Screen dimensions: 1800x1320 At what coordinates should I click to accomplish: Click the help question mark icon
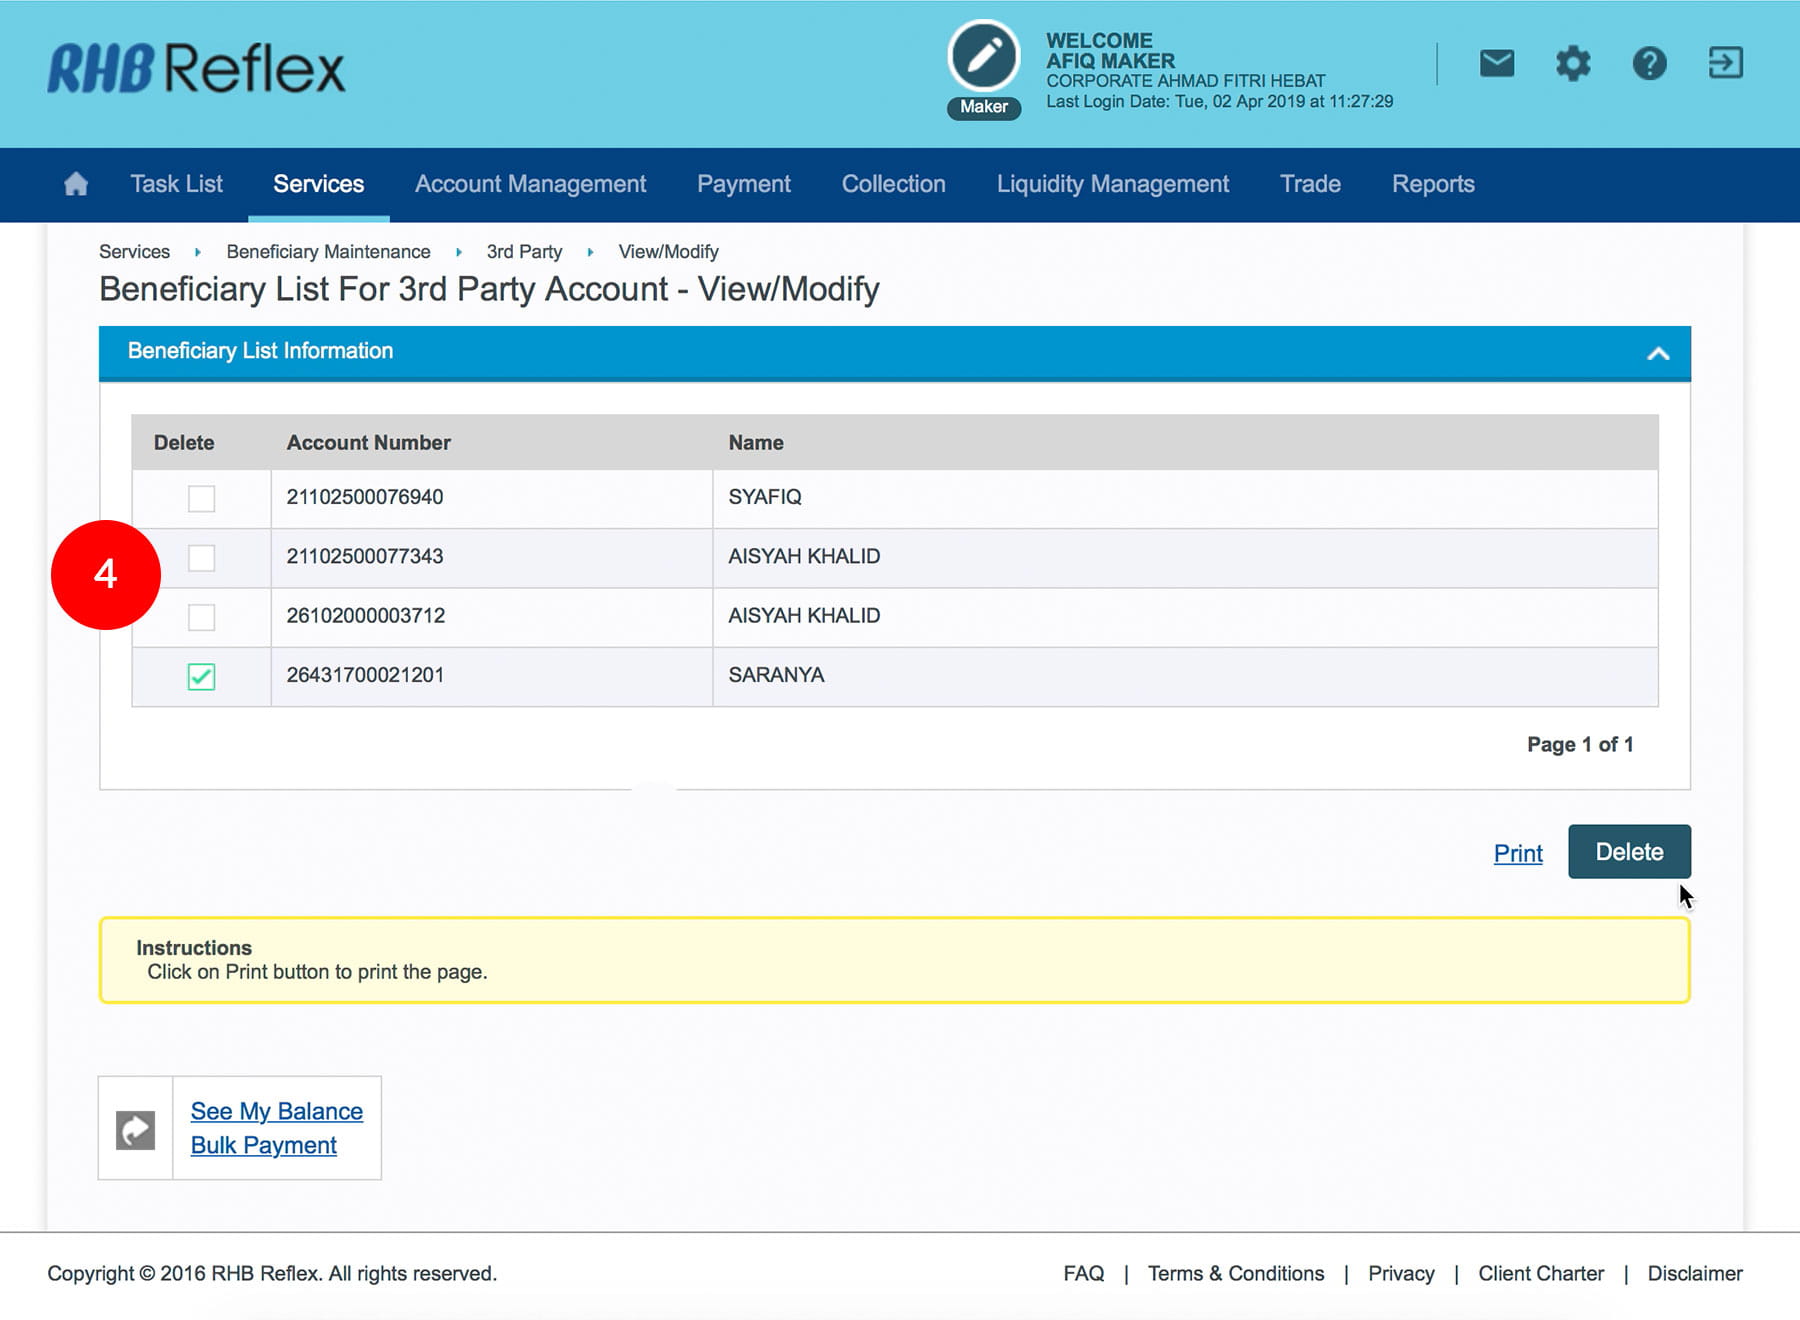[x=1649, y=64]
